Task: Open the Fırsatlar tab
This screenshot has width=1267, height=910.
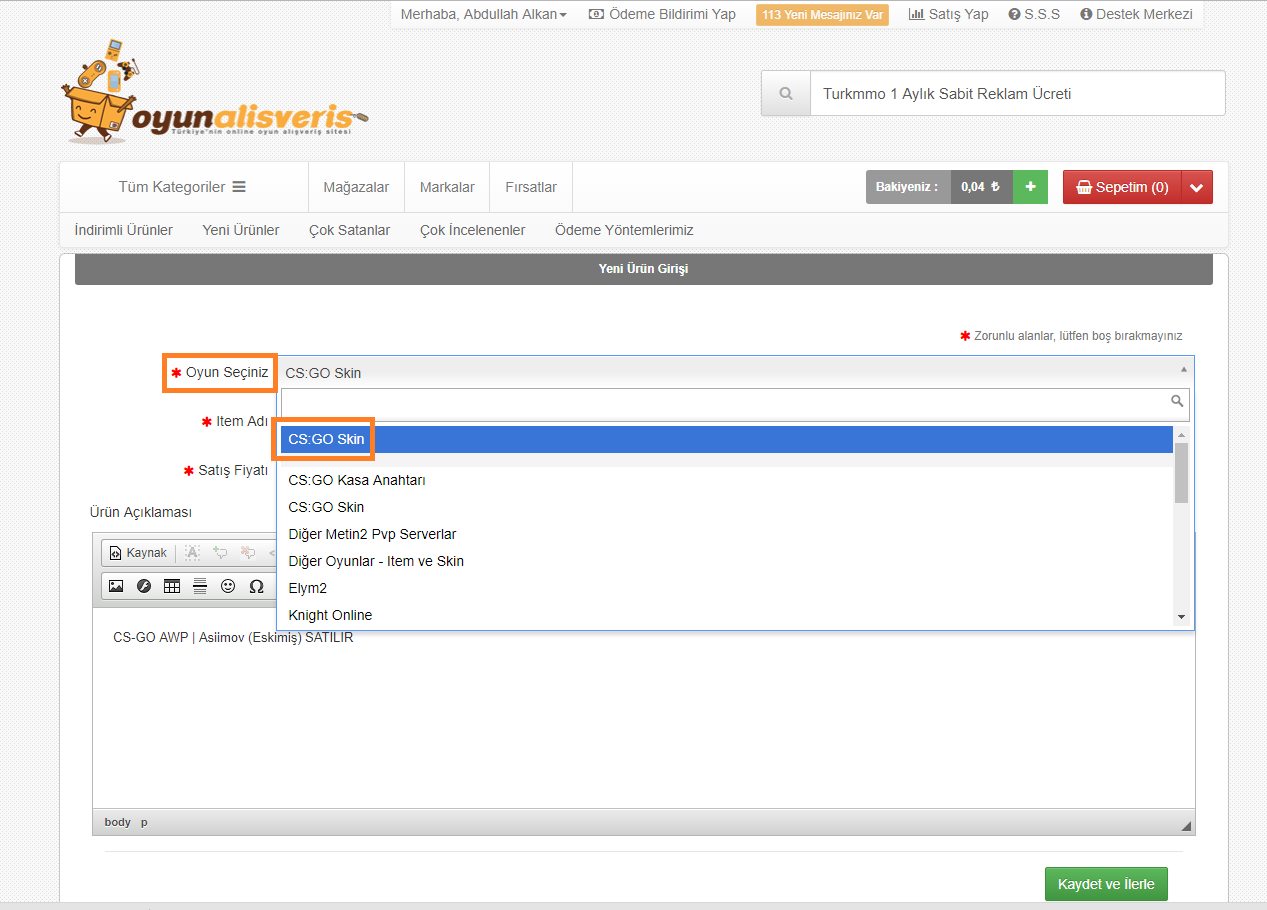Action: pos(531,187)
